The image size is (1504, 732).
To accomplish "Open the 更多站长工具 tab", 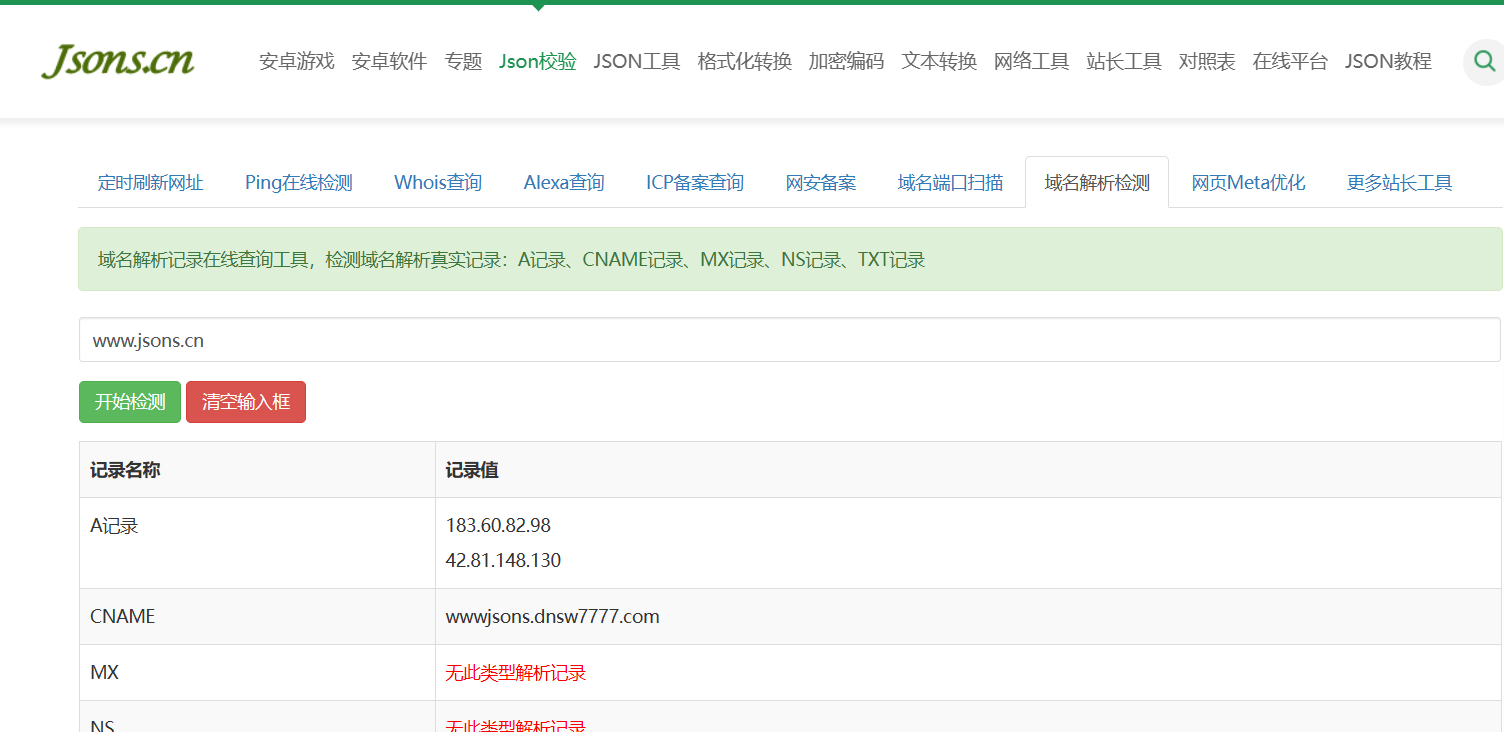I will click(1399, 183).
